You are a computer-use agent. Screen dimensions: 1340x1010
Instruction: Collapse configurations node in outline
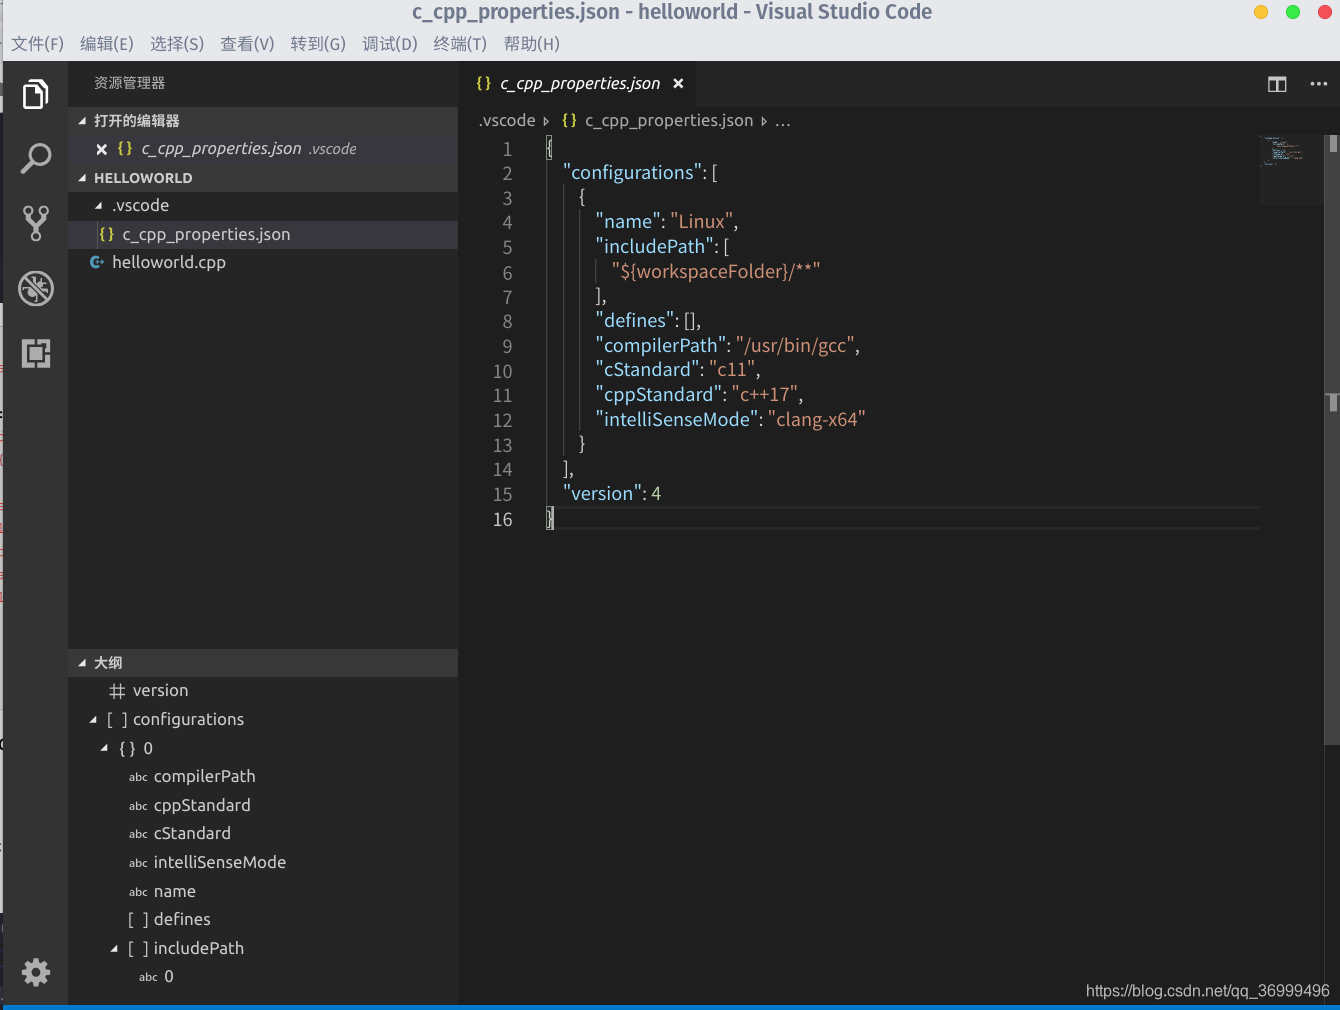coord(93,720)
